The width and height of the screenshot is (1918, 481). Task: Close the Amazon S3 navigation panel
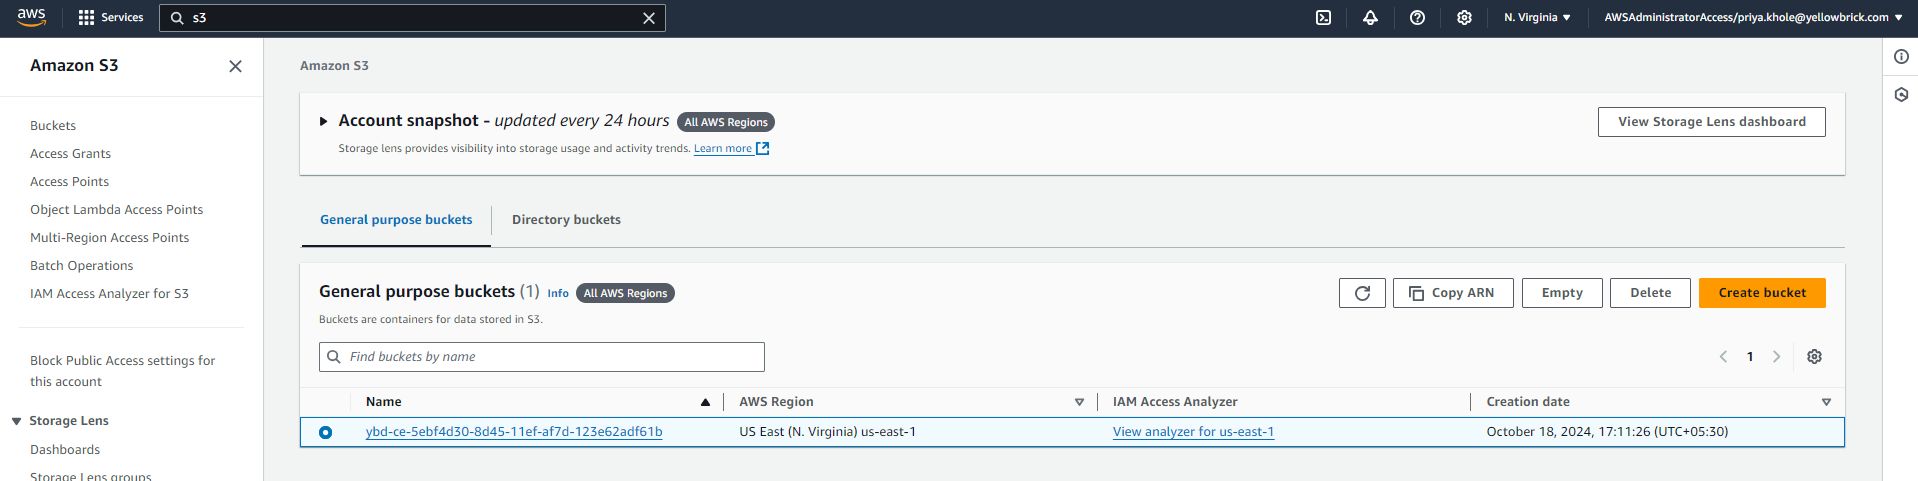coord(236,66)
